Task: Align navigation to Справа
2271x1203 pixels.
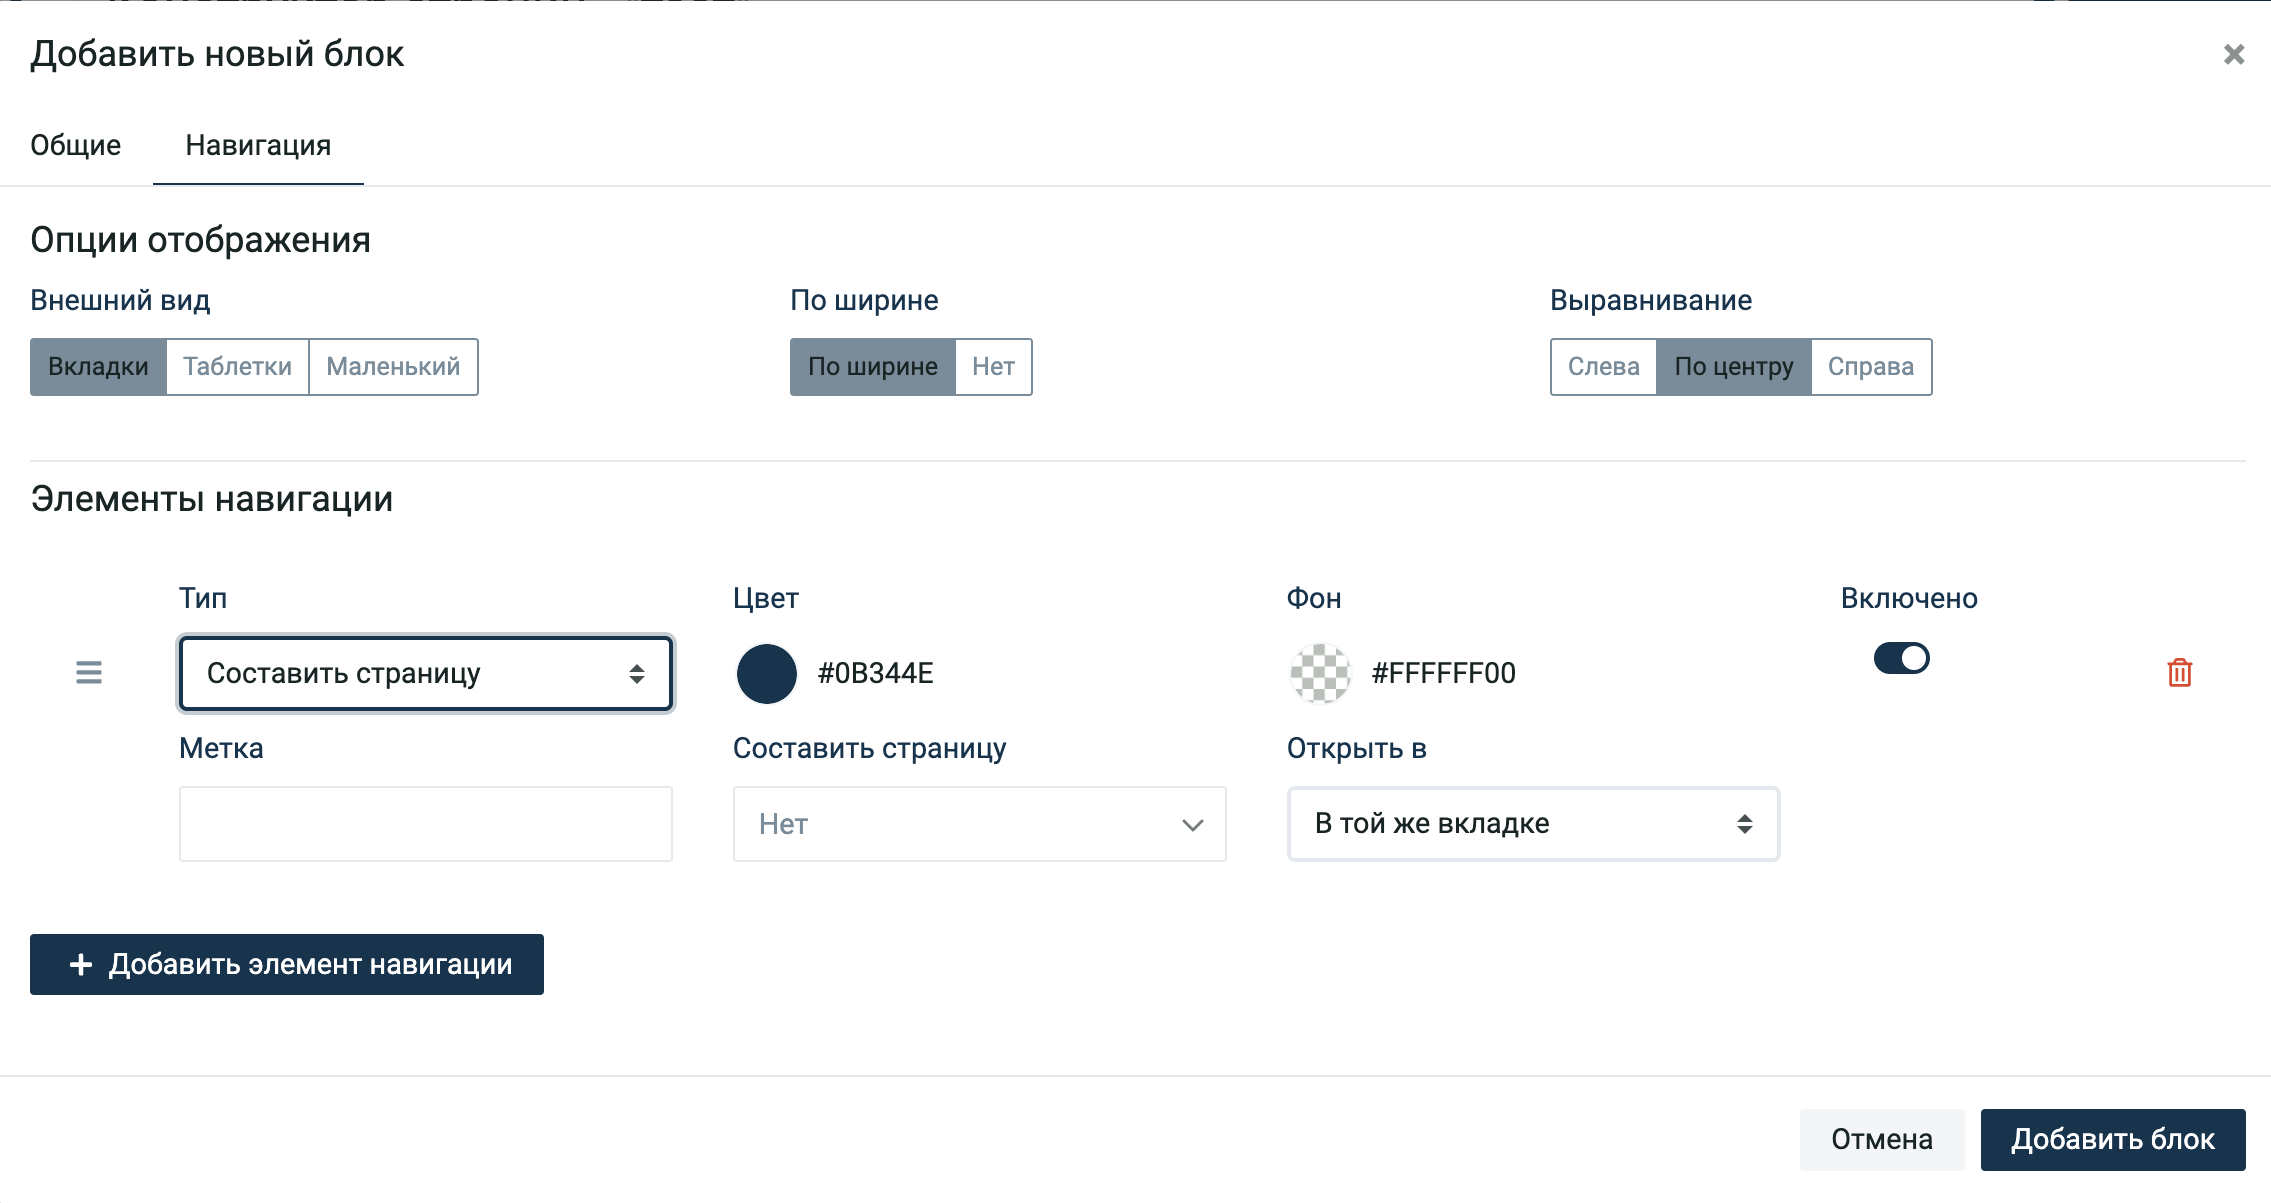Action: 1871,367
